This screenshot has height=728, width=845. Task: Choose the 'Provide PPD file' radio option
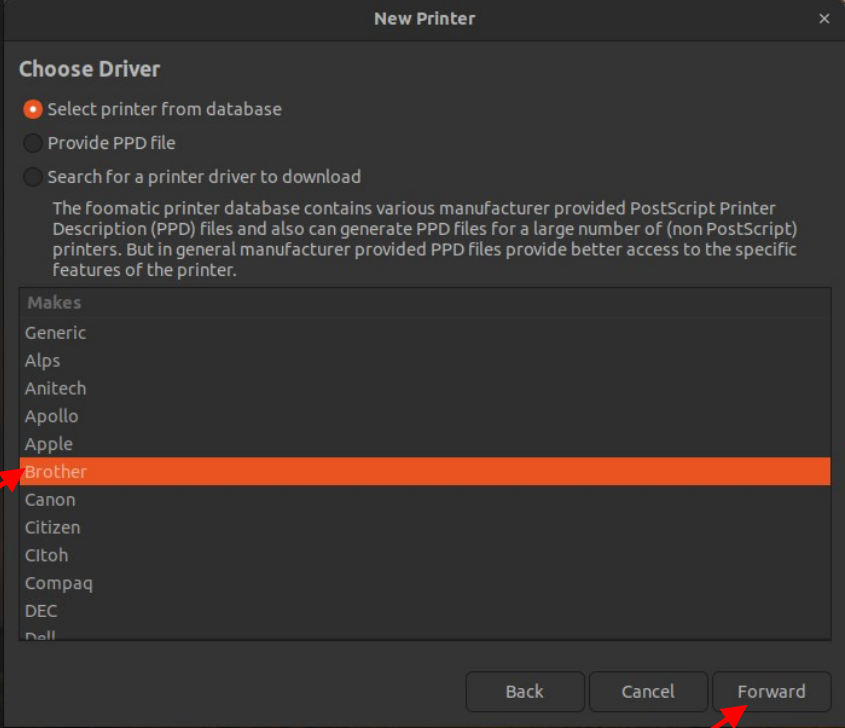pos(33,143)
